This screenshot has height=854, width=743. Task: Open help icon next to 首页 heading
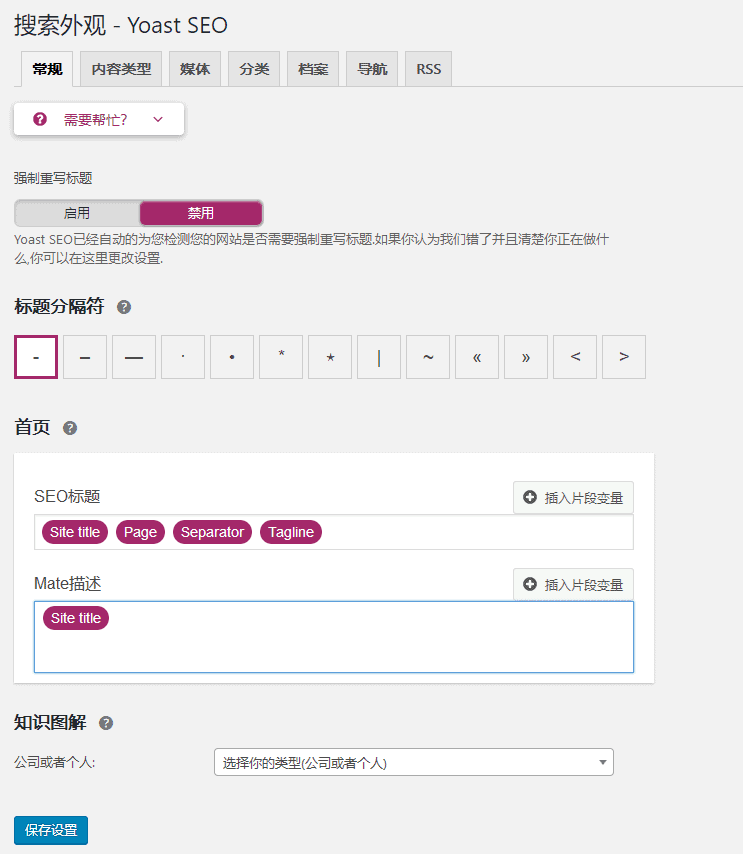pyautogui.click(x=70, y=428)
